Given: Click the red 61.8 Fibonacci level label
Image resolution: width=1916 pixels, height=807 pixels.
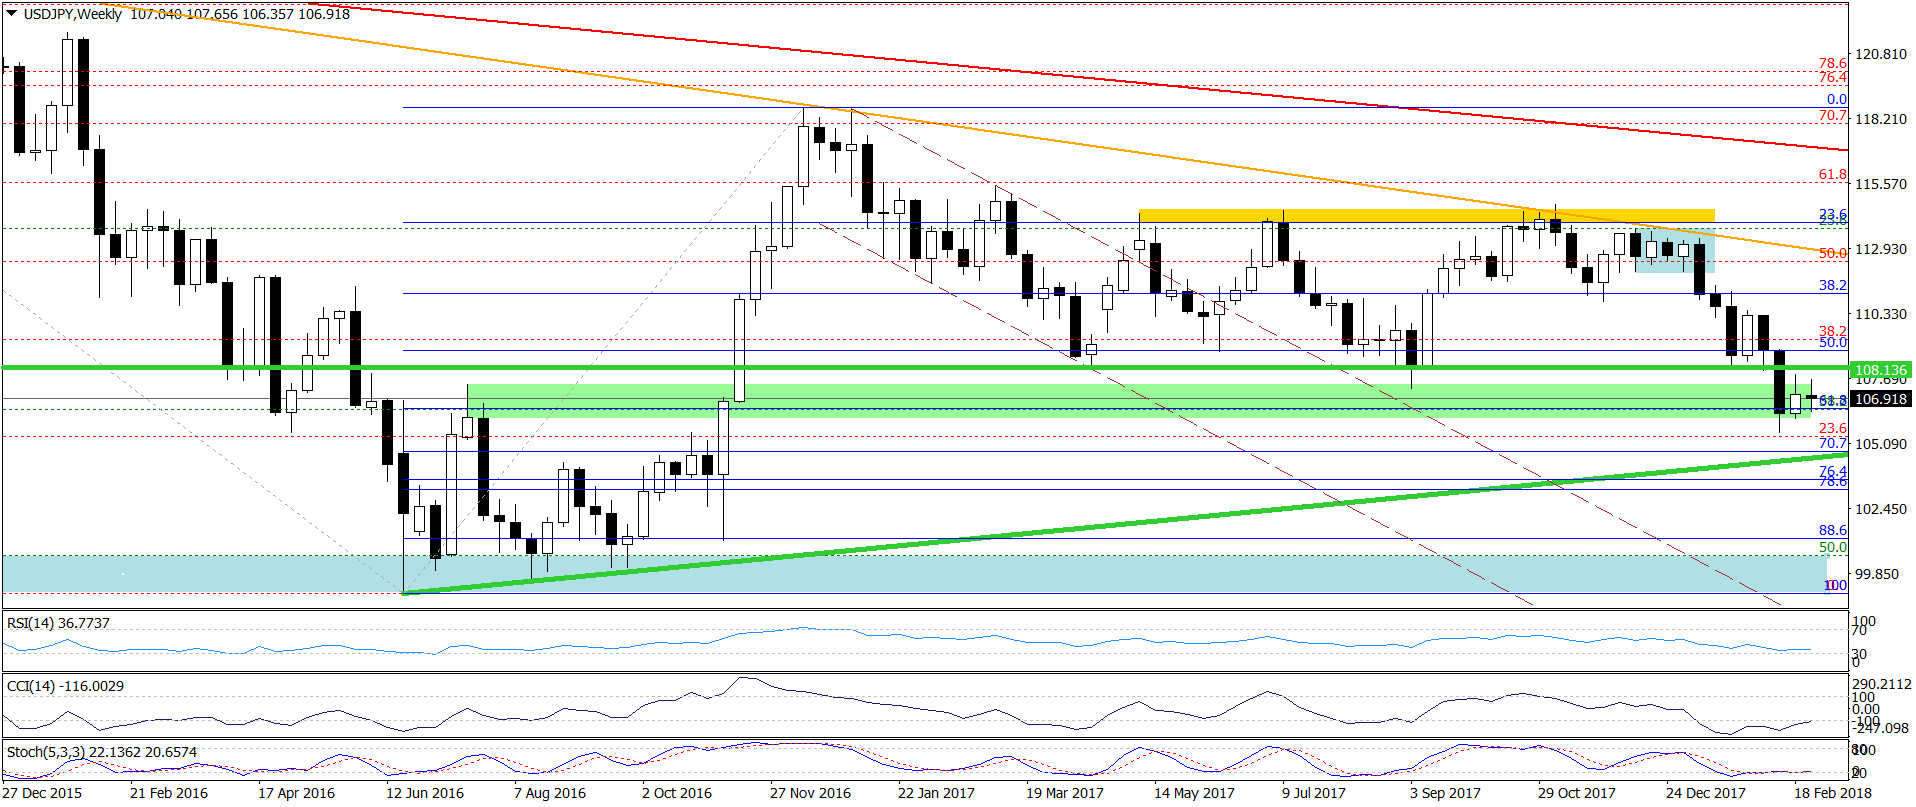Looking at the screenshot, I should 1832,175.
